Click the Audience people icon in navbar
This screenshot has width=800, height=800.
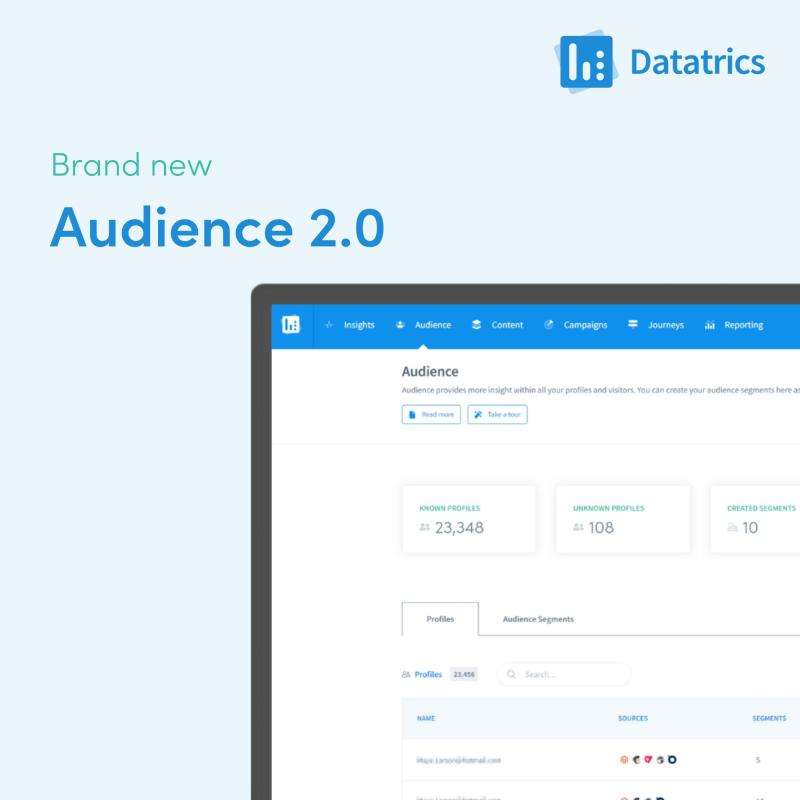(400, 324)
